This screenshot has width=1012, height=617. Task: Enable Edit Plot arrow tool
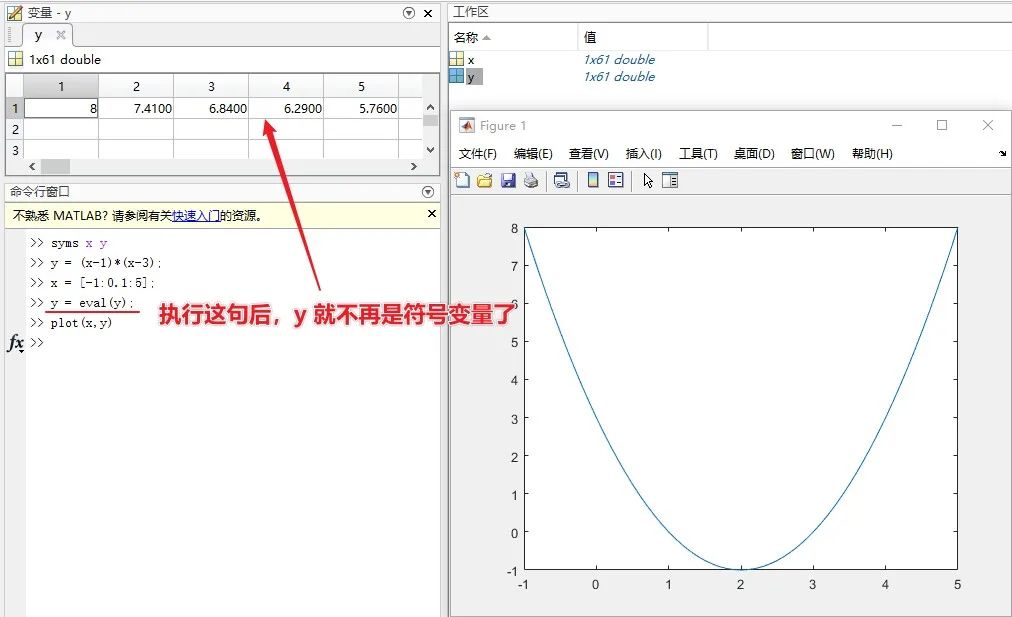(648, 180)
